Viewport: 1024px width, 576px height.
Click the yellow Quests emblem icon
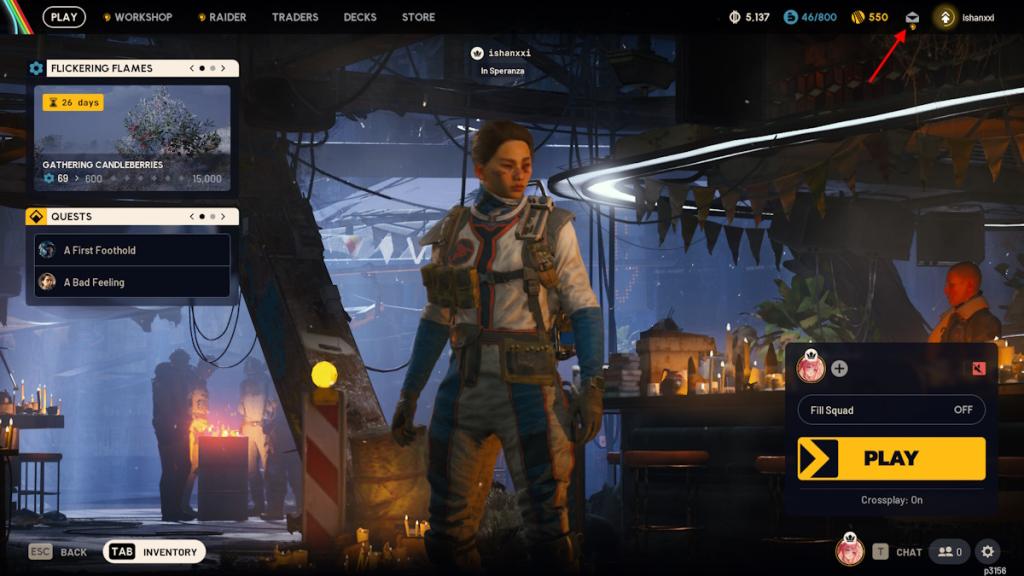pyautogui.click(x=36, y=216)
